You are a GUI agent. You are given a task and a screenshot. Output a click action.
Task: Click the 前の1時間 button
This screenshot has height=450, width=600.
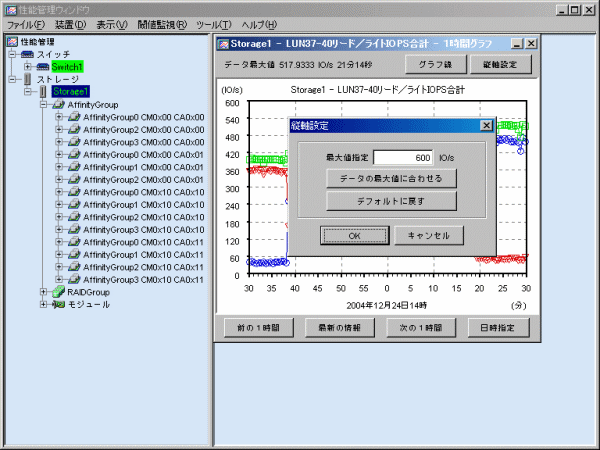259,328
